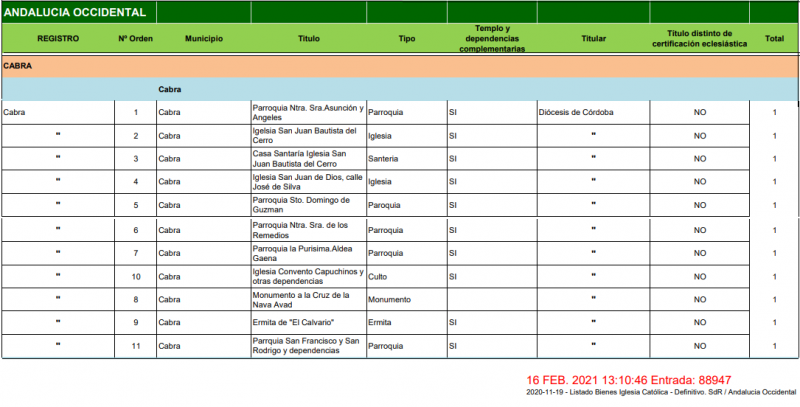
Task: Click the Total column header
Action: coord(774,38)
